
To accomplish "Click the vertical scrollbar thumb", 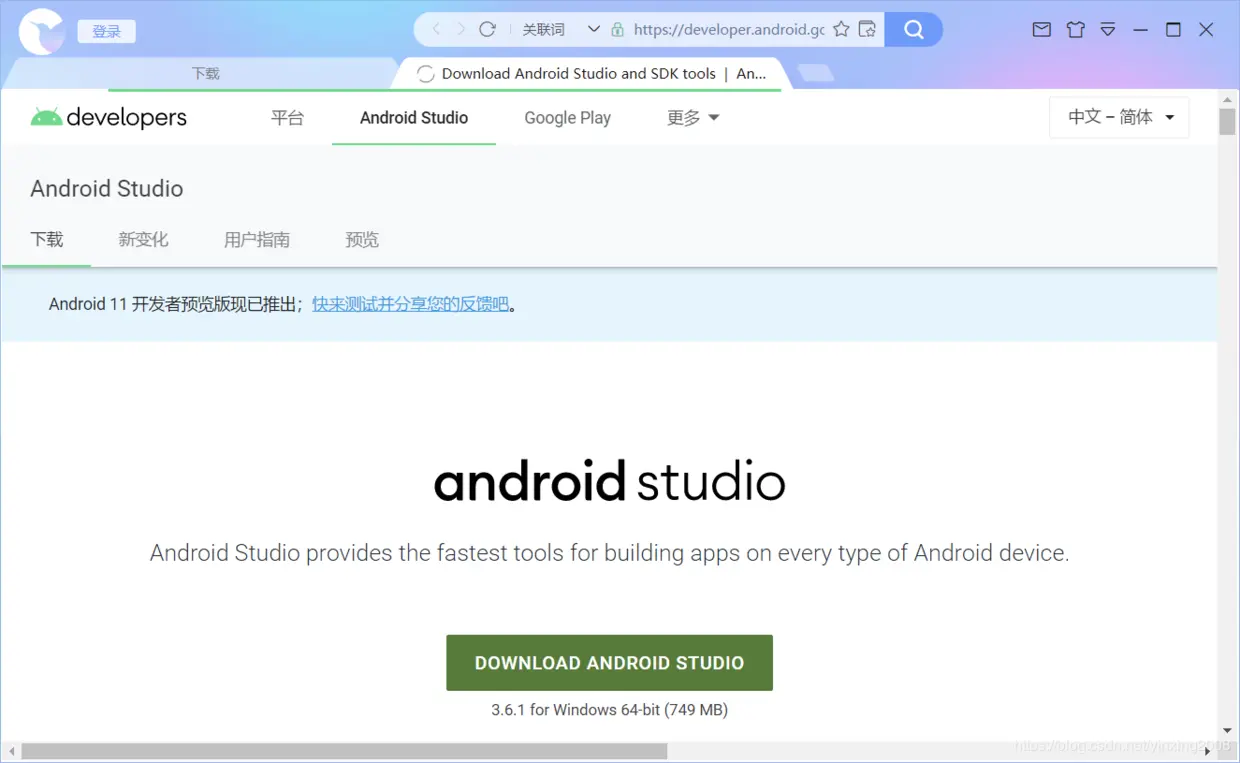I will pyautogui.click(x=1227, y=122).
